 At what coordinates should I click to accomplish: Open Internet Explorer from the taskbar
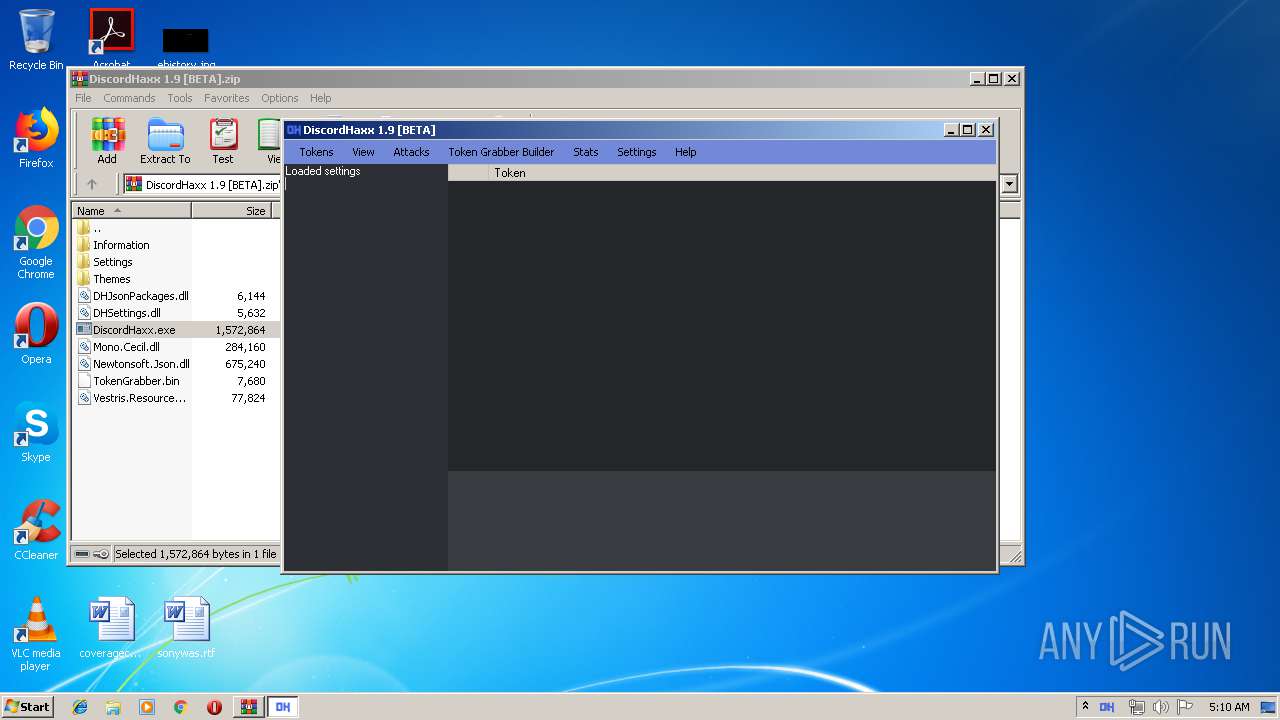pyautogui.click(x=80, y=707)
